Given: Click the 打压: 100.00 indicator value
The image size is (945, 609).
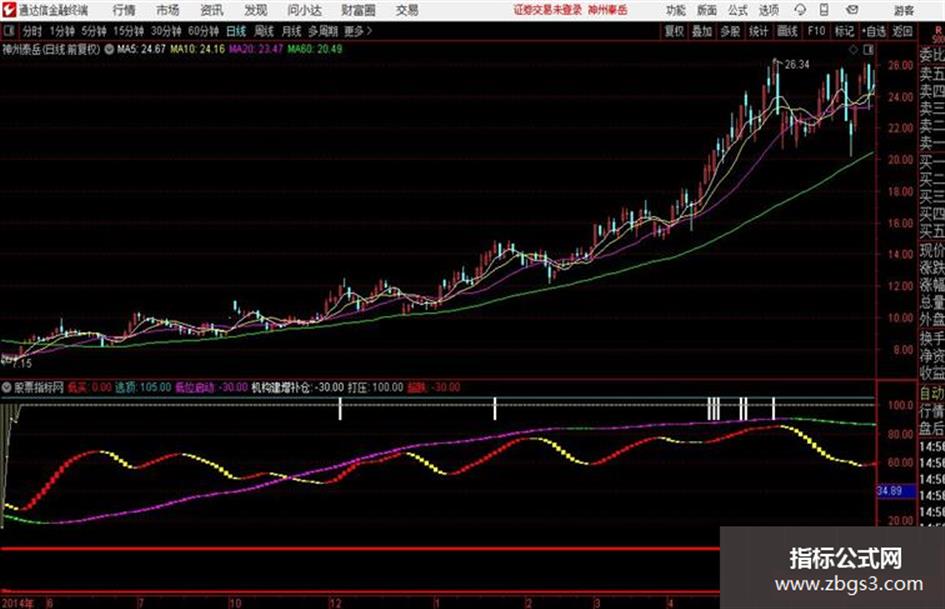Looking at the screenshot, I should pyautogui.click(x=375, y=388).
